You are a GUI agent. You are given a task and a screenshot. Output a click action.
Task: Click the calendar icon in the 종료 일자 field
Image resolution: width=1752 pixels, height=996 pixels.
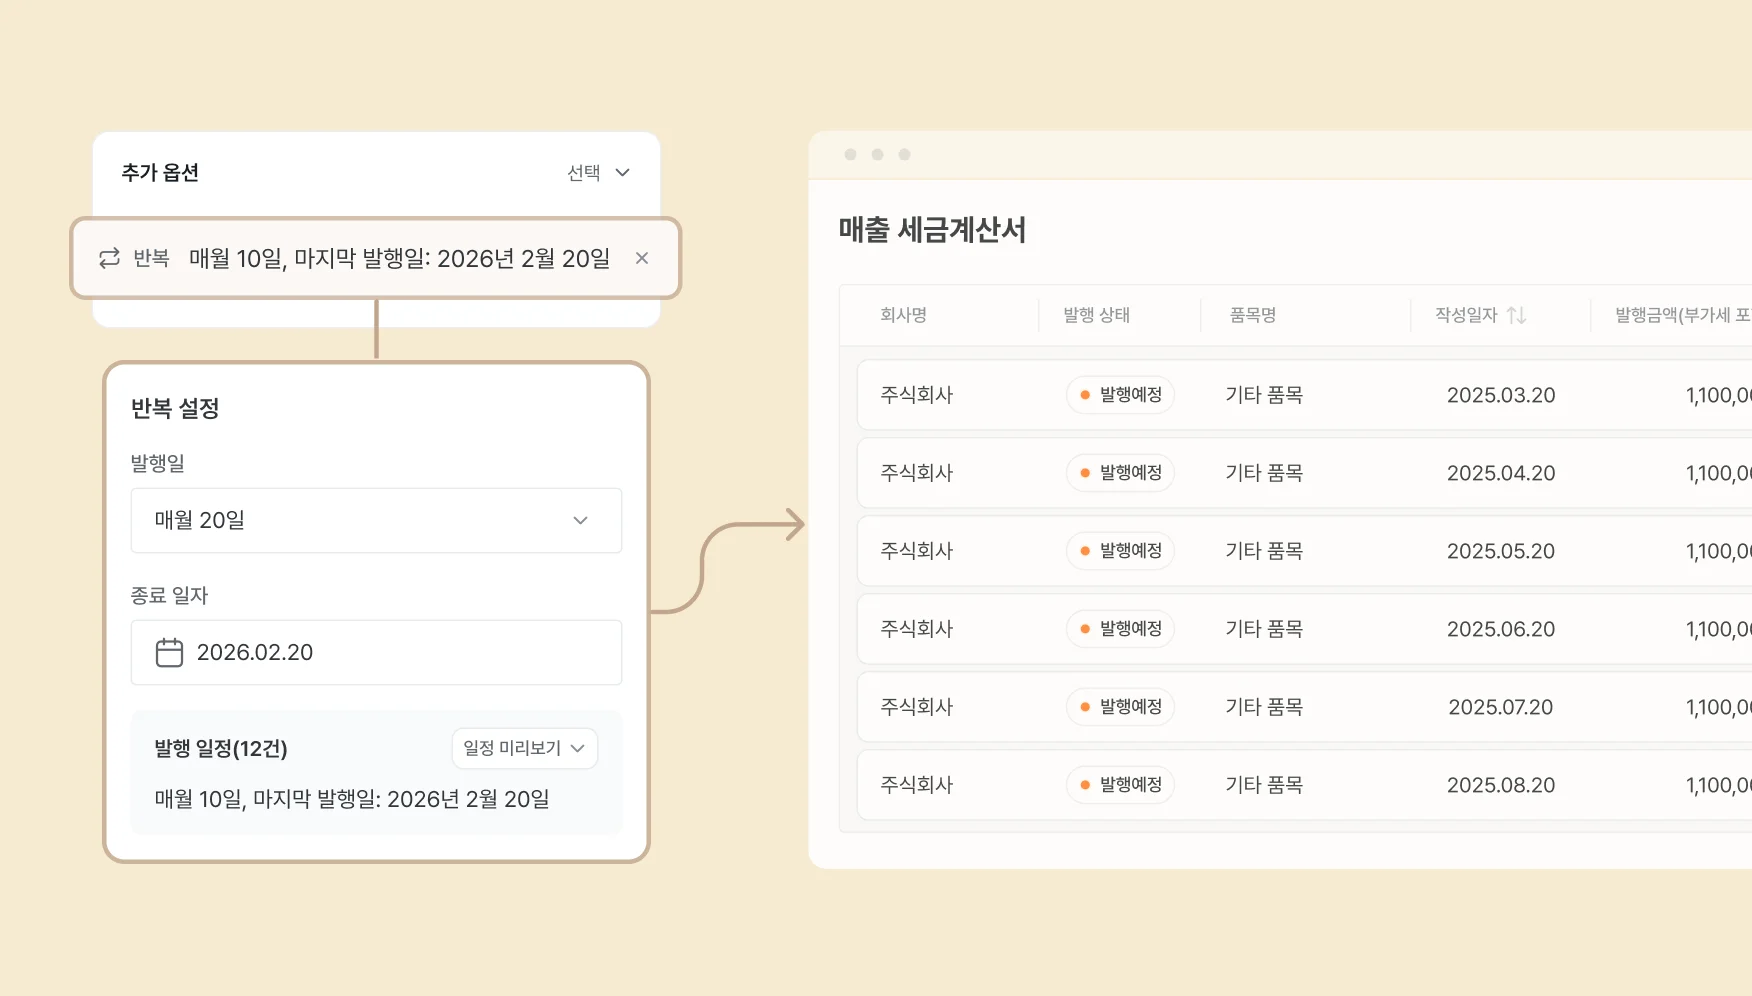point(169,652)
